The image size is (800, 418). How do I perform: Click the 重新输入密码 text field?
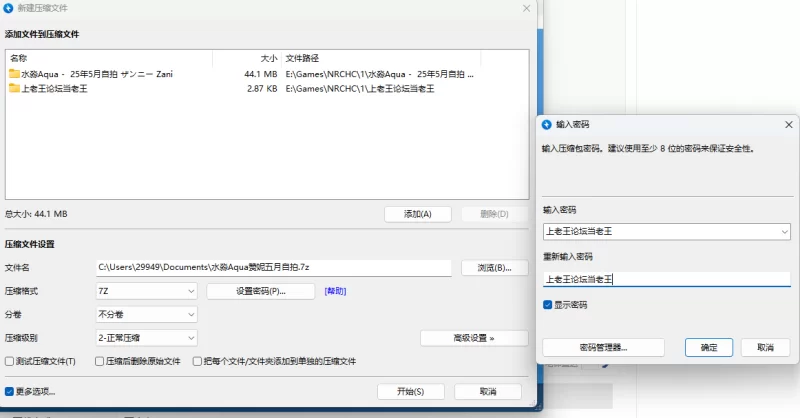coord(666,279)
